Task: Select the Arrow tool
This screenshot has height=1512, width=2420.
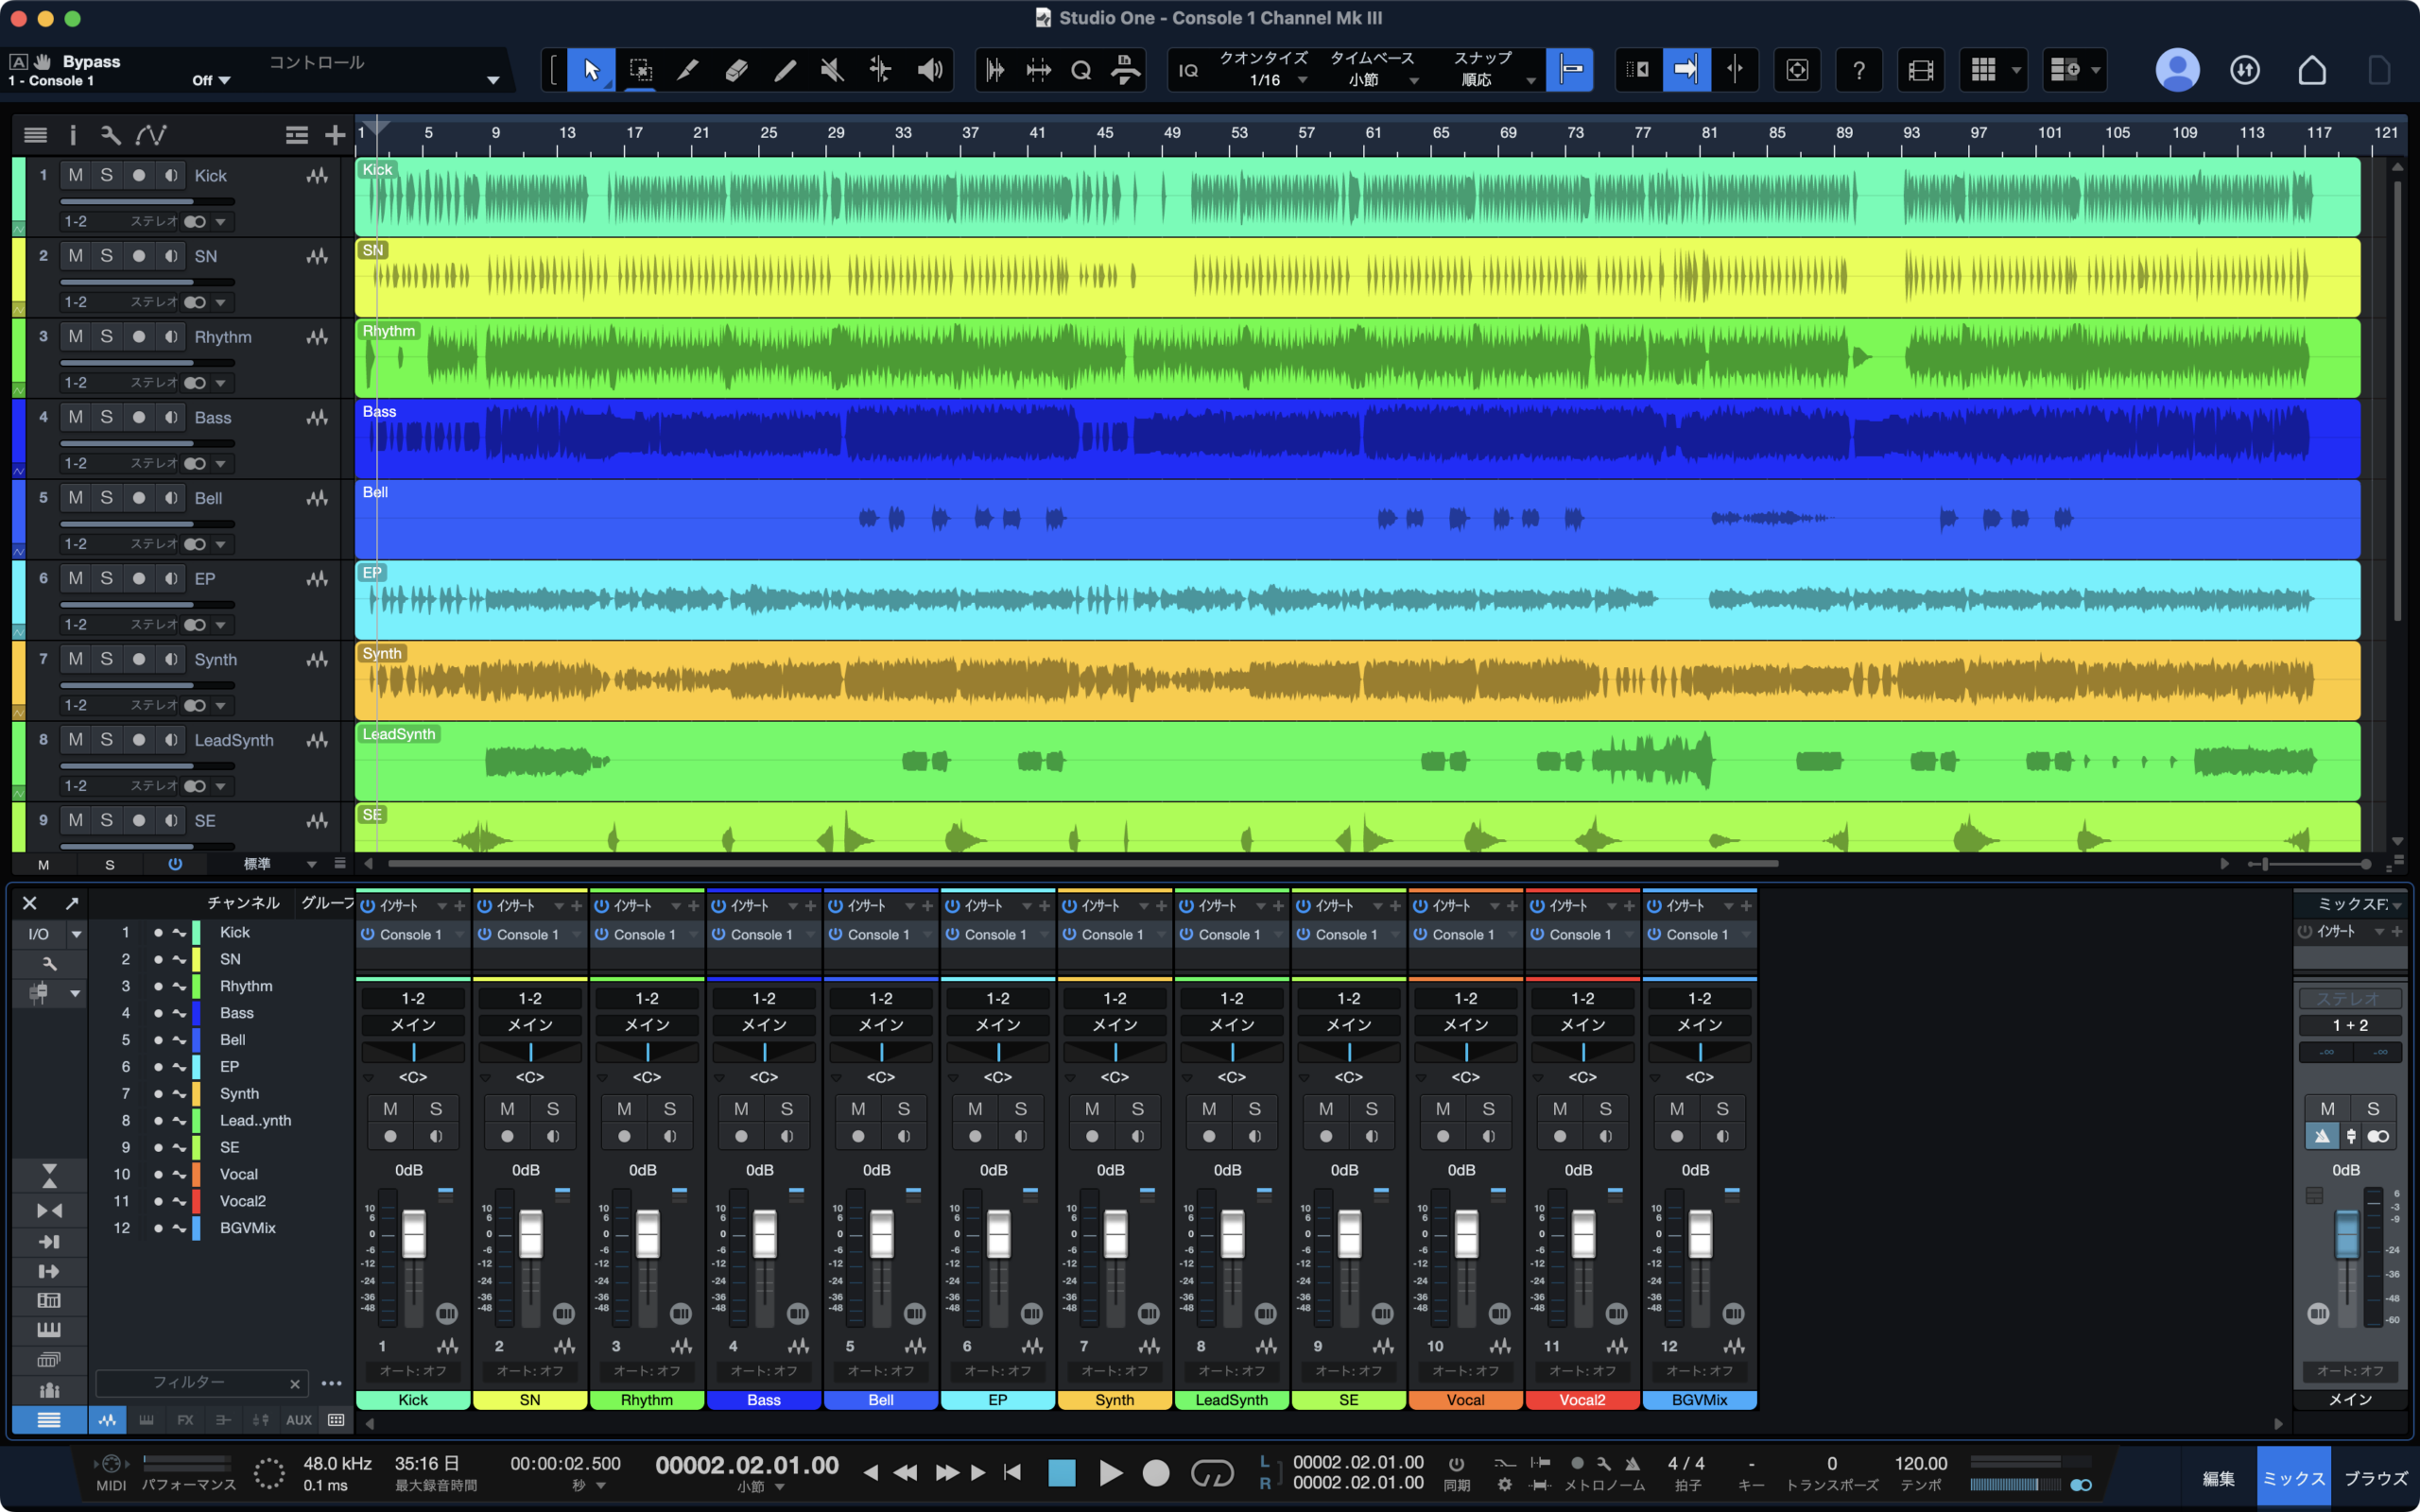Action: click(x=591, y=70)
